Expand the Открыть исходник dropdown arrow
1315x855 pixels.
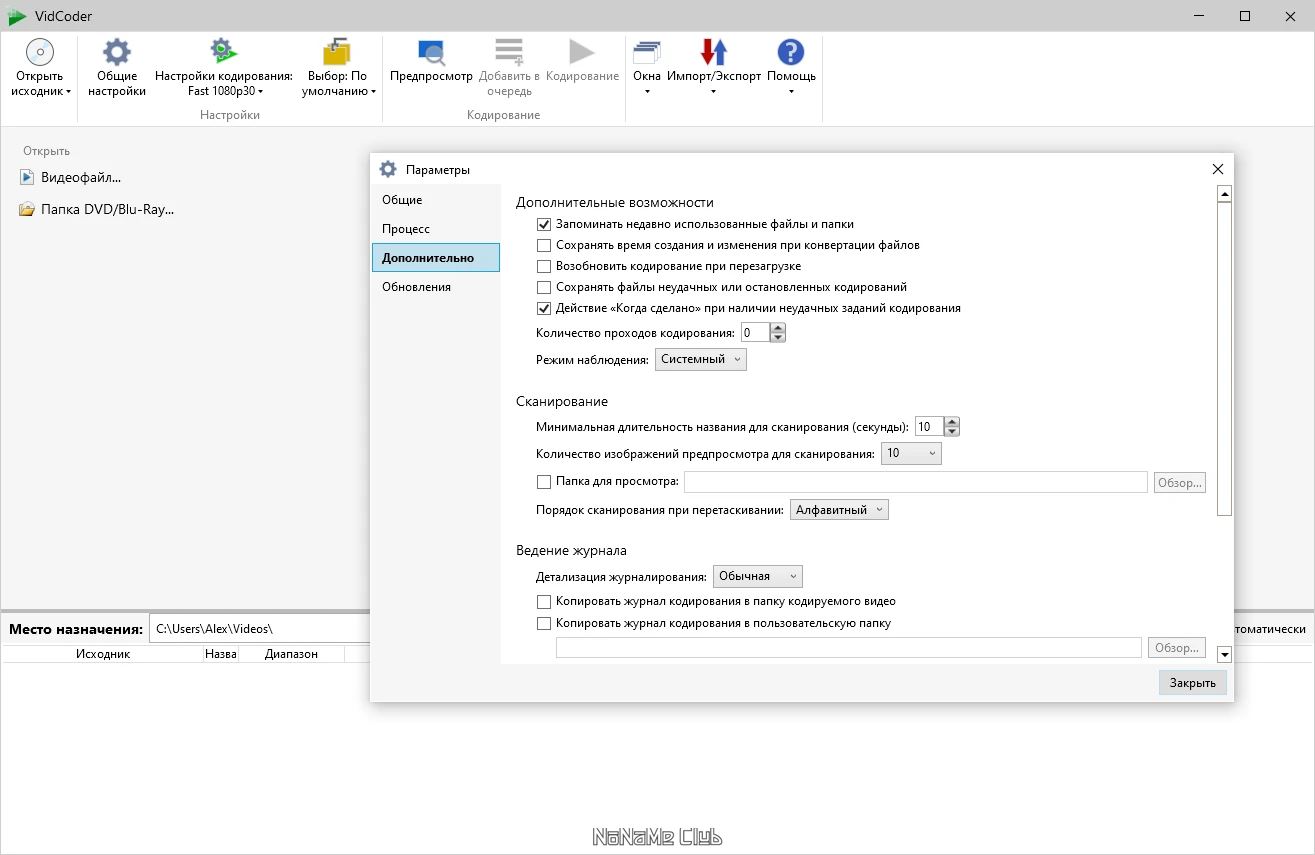pyautogui.click(x=69, y=92)
